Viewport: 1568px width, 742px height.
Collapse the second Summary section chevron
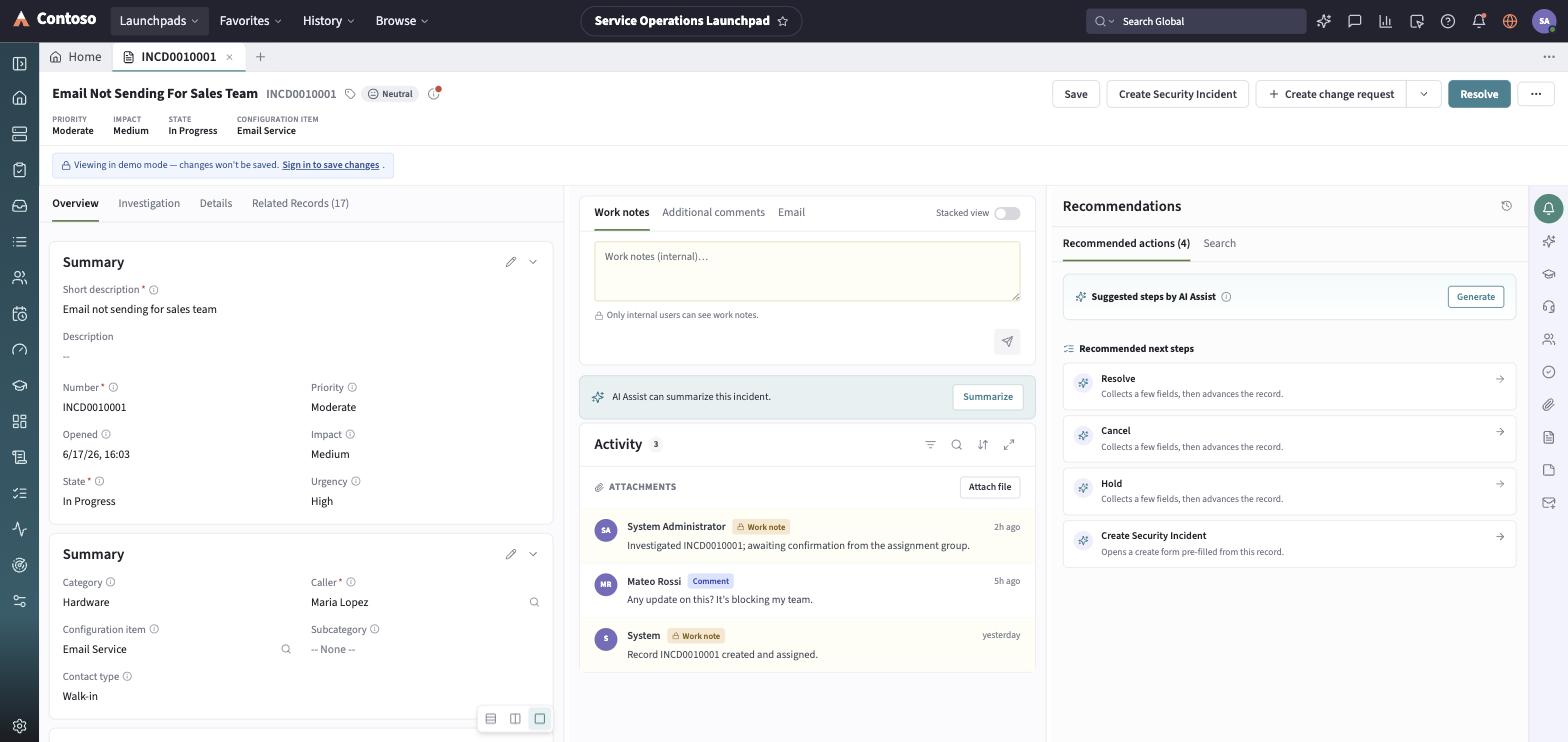pos(533,554)
